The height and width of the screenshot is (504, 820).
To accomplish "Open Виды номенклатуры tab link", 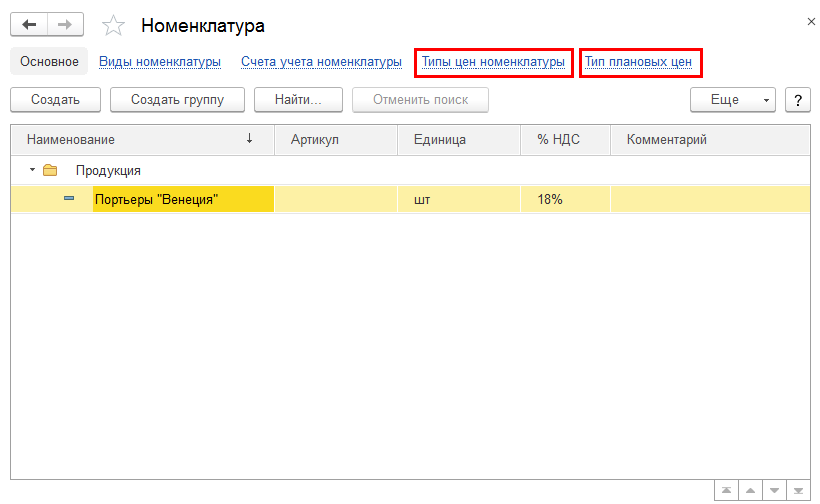I will 160,62.
